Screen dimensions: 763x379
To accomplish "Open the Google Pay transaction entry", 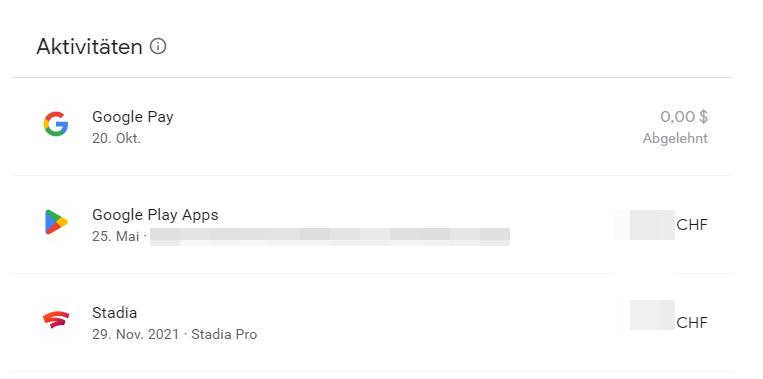I will coord(372,127).
